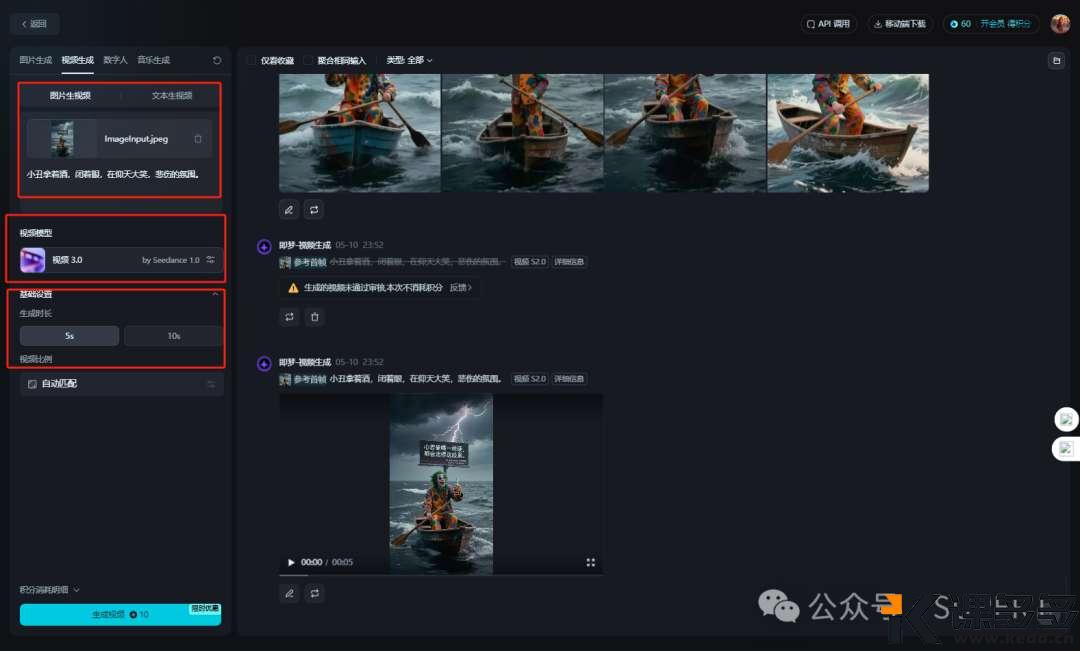Open video model settings sliders icon
The height and width of the screenshot is (651, 1080).
[210, 260]
